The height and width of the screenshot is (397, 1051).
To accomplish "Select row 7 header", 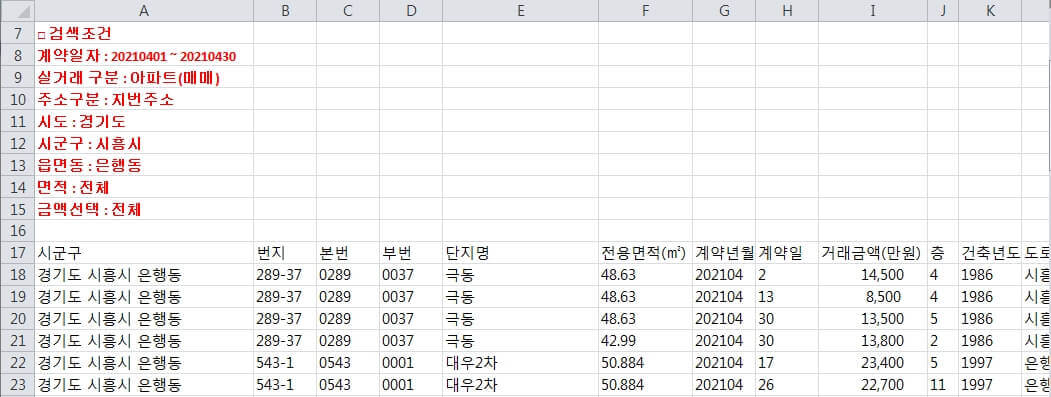I will (17, 33).
